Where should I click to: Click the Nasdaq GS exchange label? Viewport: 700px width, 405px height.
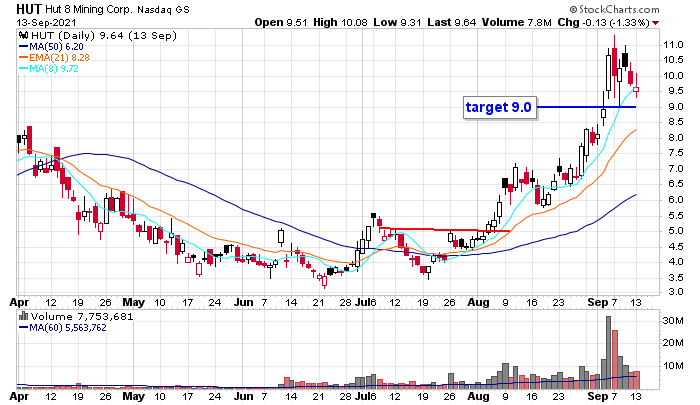(163, 9)
